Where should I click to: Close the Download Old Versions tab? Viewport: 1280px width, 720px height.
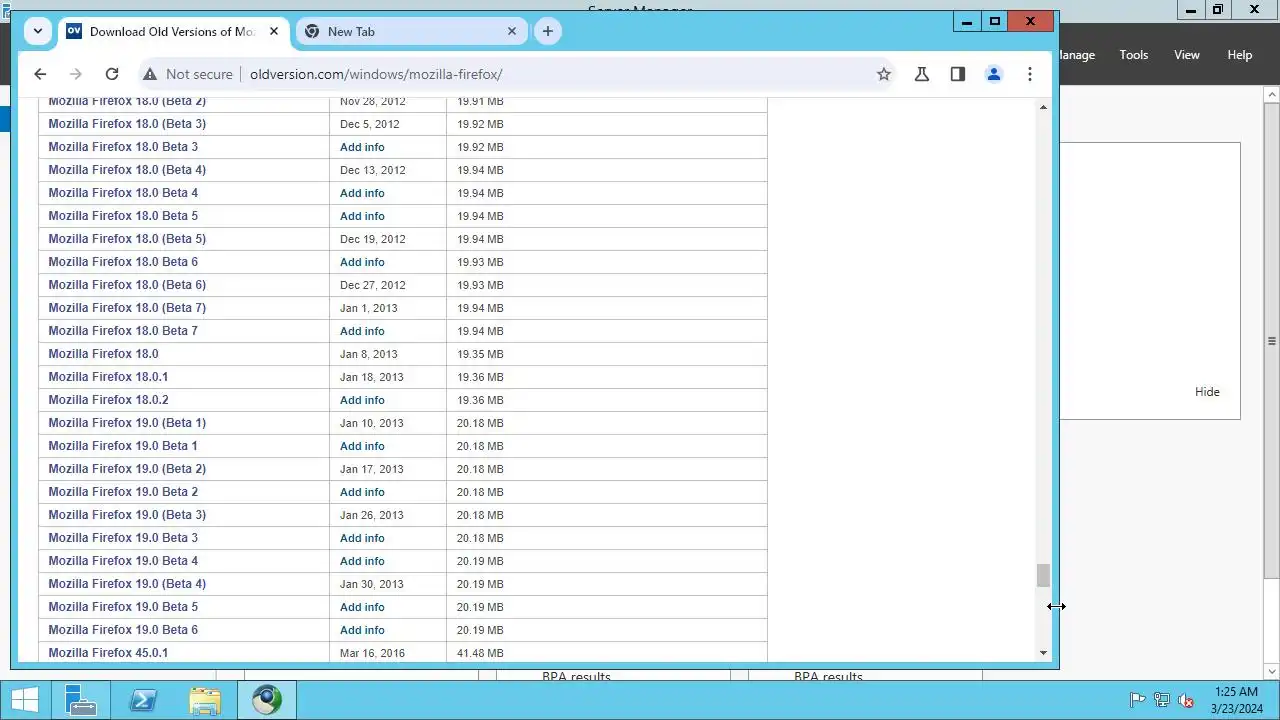click(x=273, y=31)
